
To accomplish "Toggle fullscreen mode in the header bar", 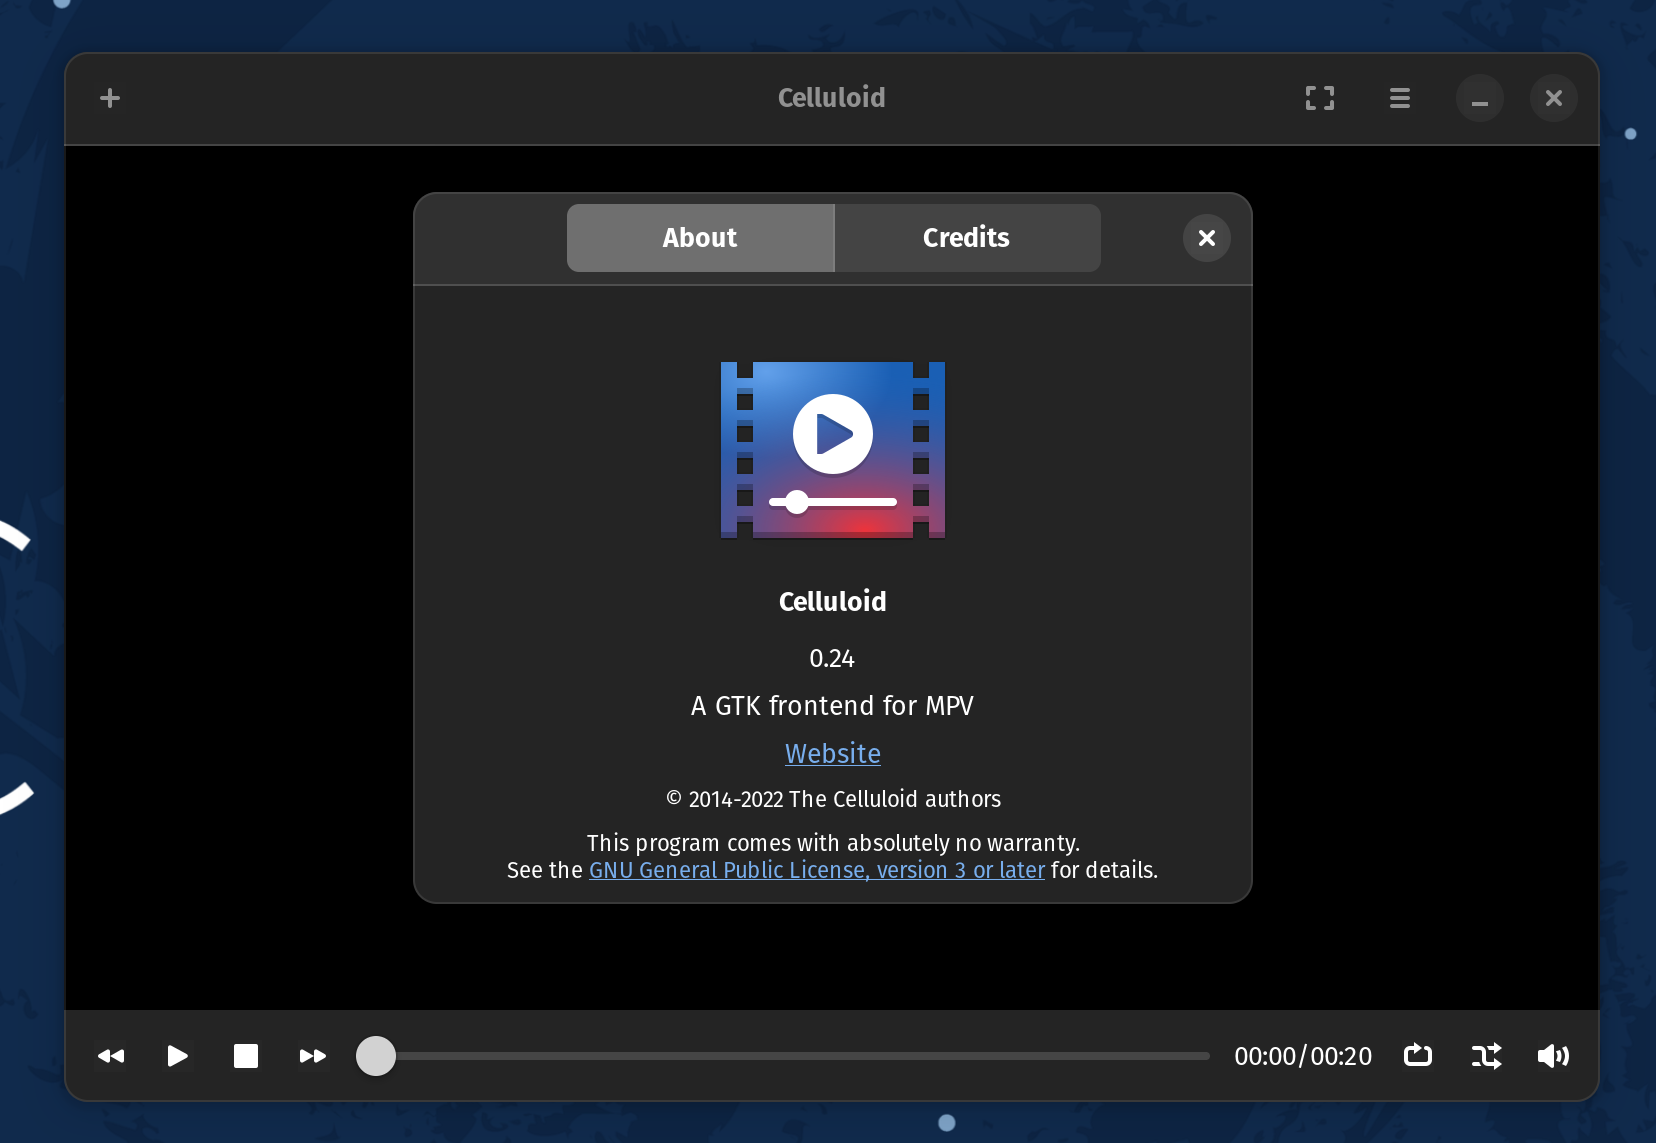I will 1320,98.
